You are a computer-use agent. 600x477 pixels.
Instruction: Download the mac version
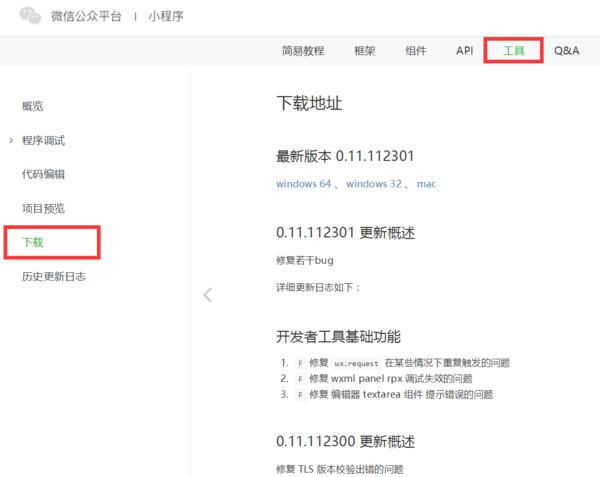pyautogui.click(x=426, y=184)
